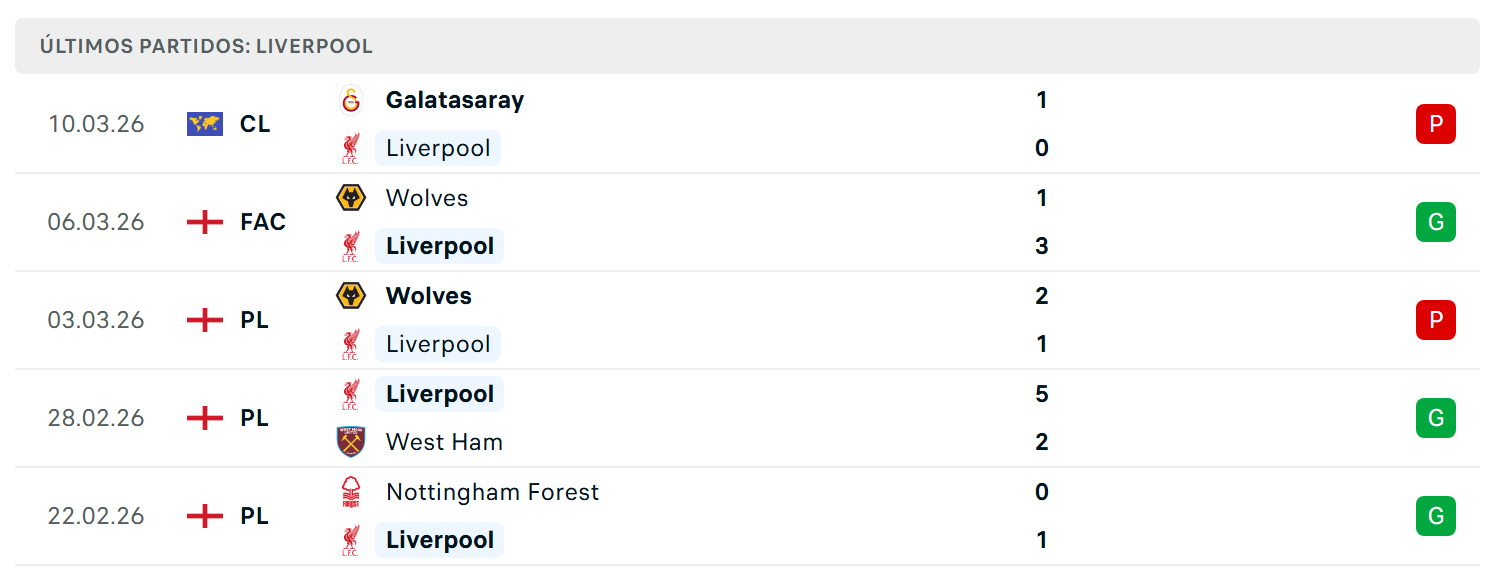This screenshot has width=1496, height=586.
Task: Click the Champions League world flag icon
Action: pos(205,124)
